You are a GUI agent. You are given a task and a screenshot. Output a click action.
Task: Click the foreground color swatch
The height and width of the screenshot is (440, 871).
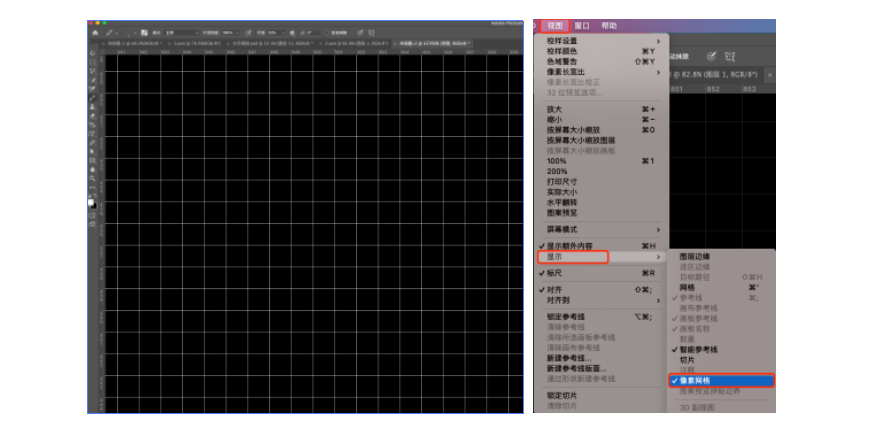pyautogui.click(x=92, y=198)
